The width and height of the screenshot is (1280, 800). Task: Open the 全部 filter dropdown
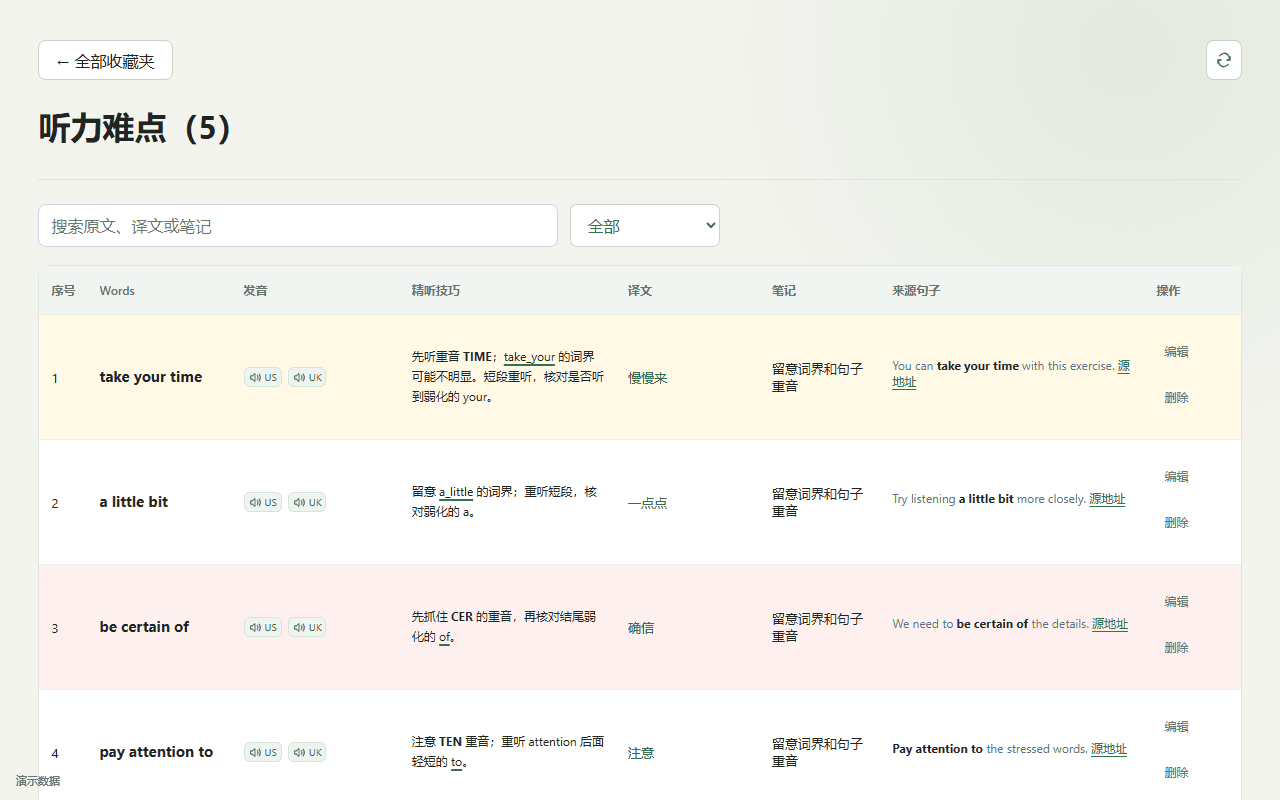tap(645, 225)
